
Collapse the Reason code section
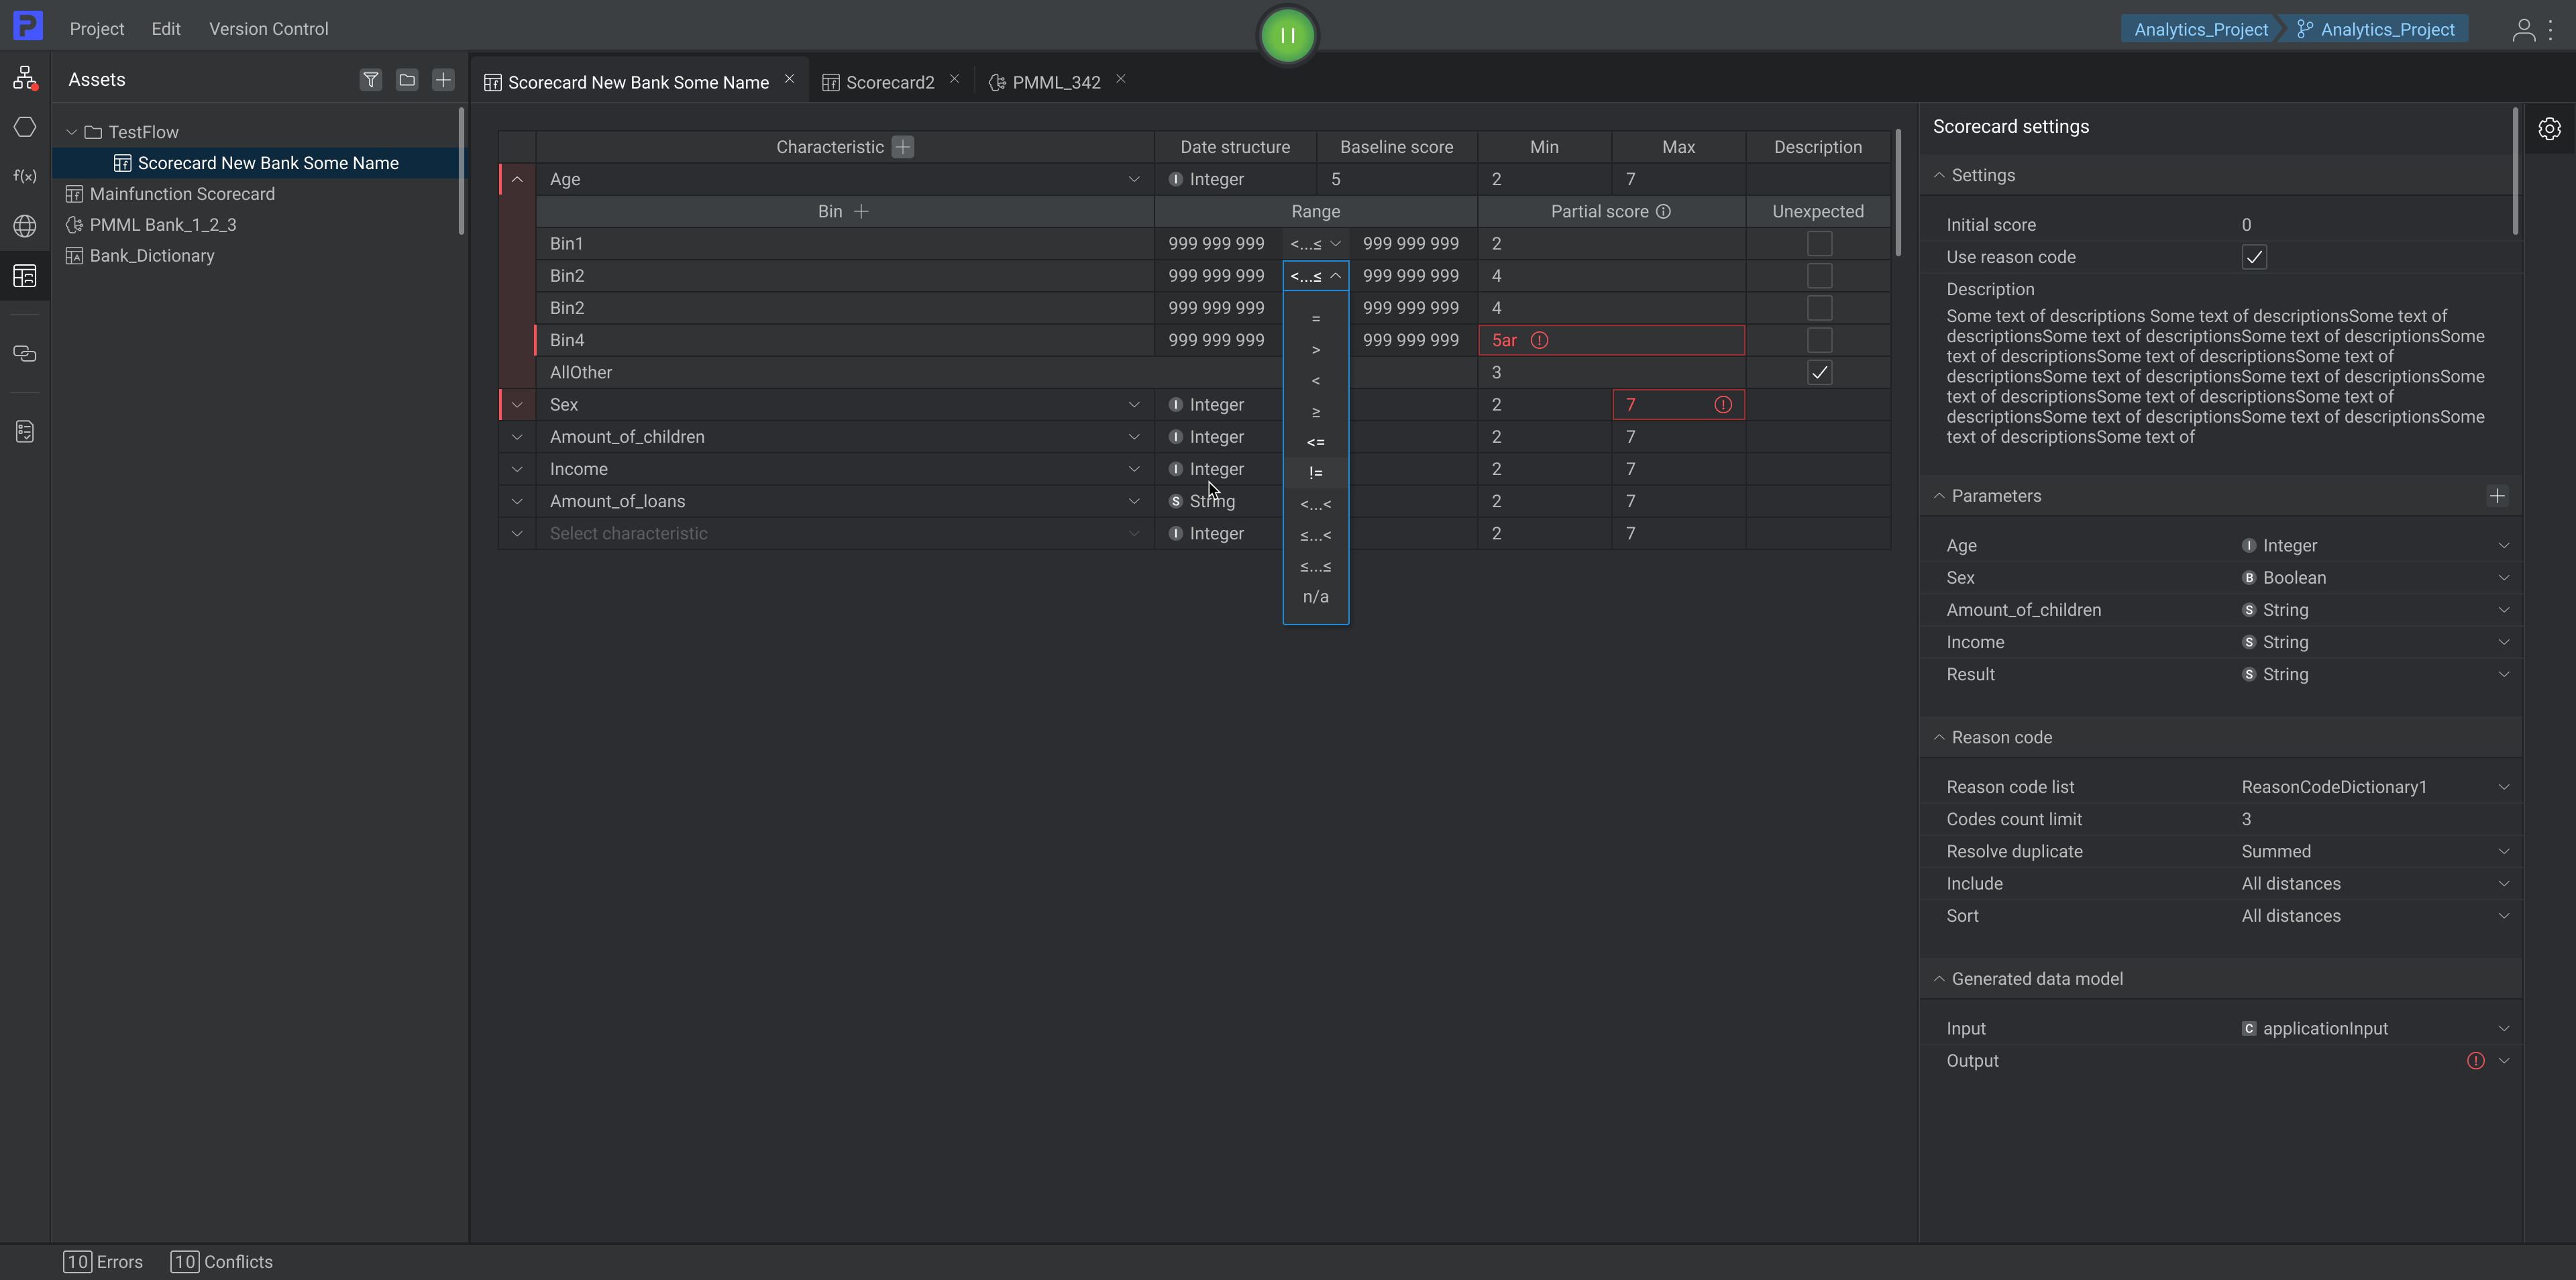click(x=1939, y=737)
